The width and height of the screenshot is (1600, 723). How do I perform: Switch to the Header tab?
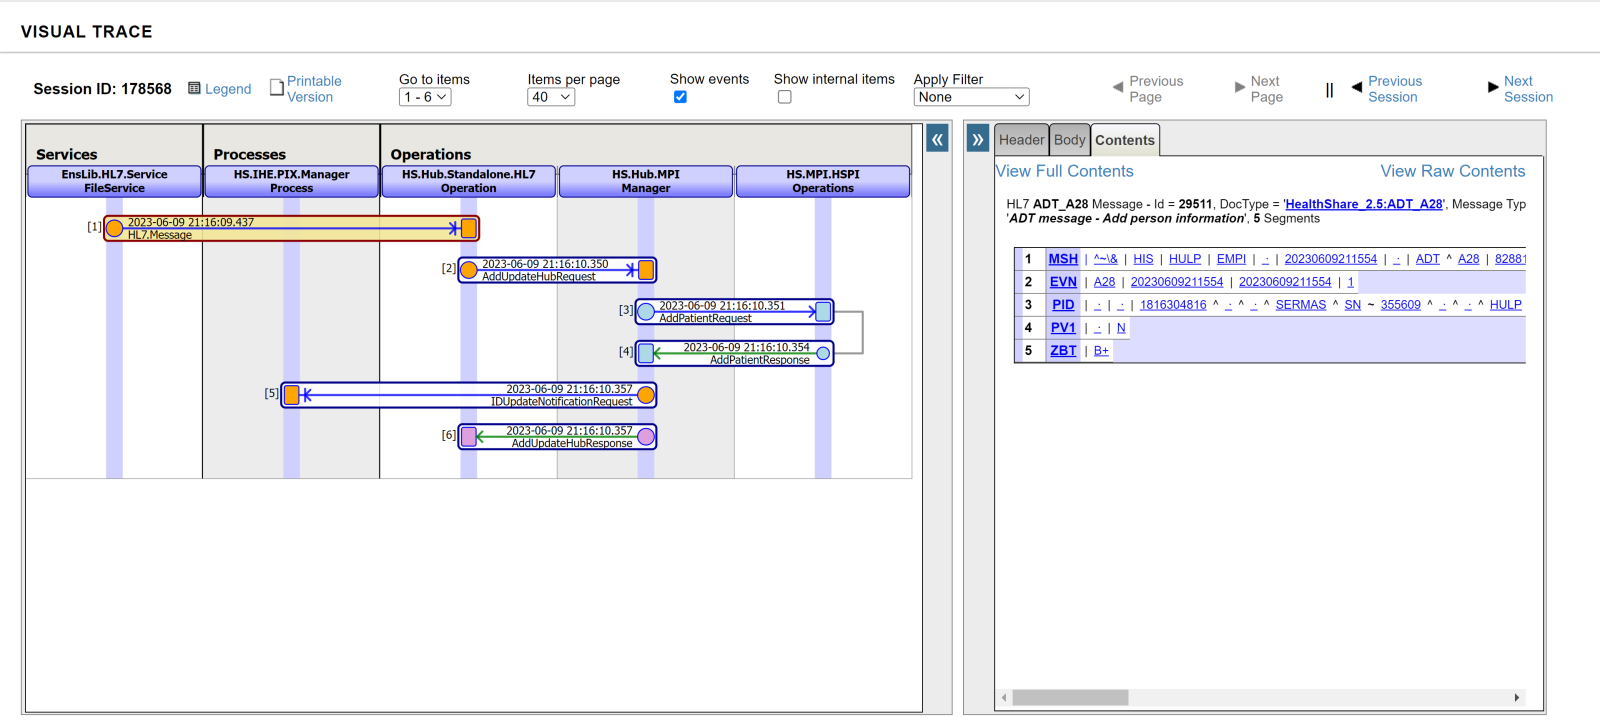(x=1021, y=140)
